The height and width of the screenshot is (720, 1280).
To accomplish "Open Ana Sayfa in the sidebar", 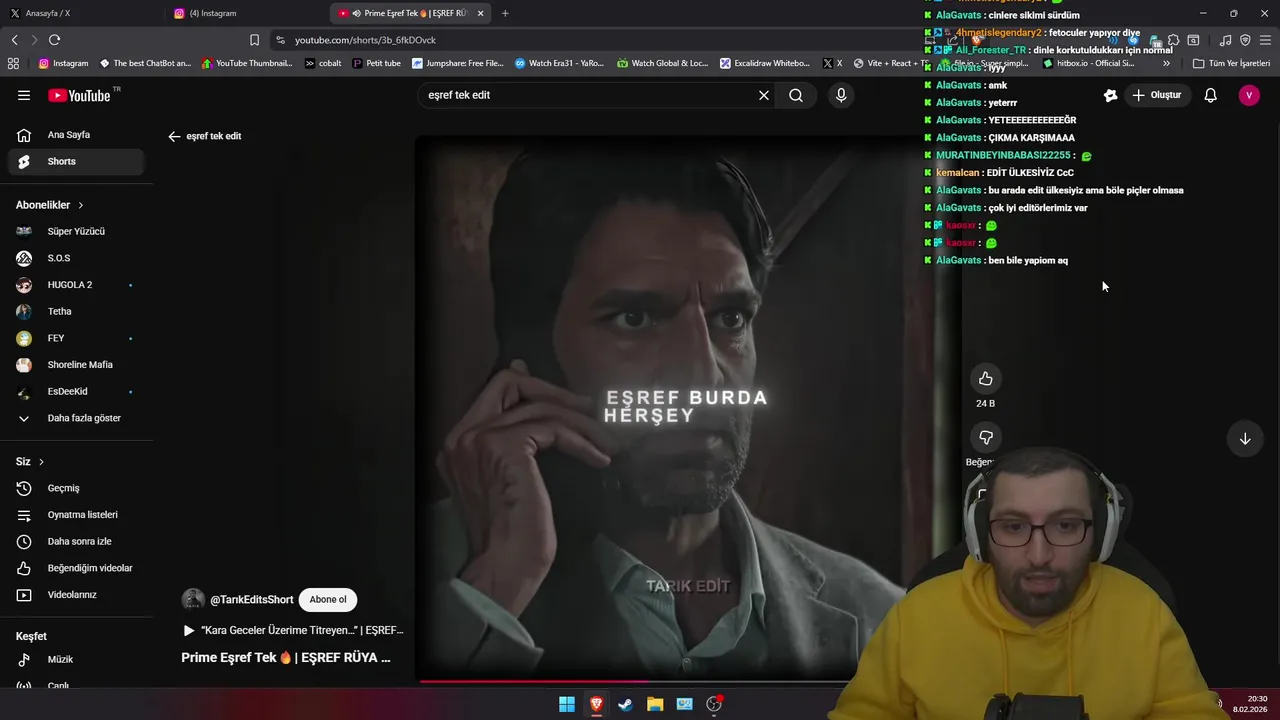I will click(x=75, y=135).
